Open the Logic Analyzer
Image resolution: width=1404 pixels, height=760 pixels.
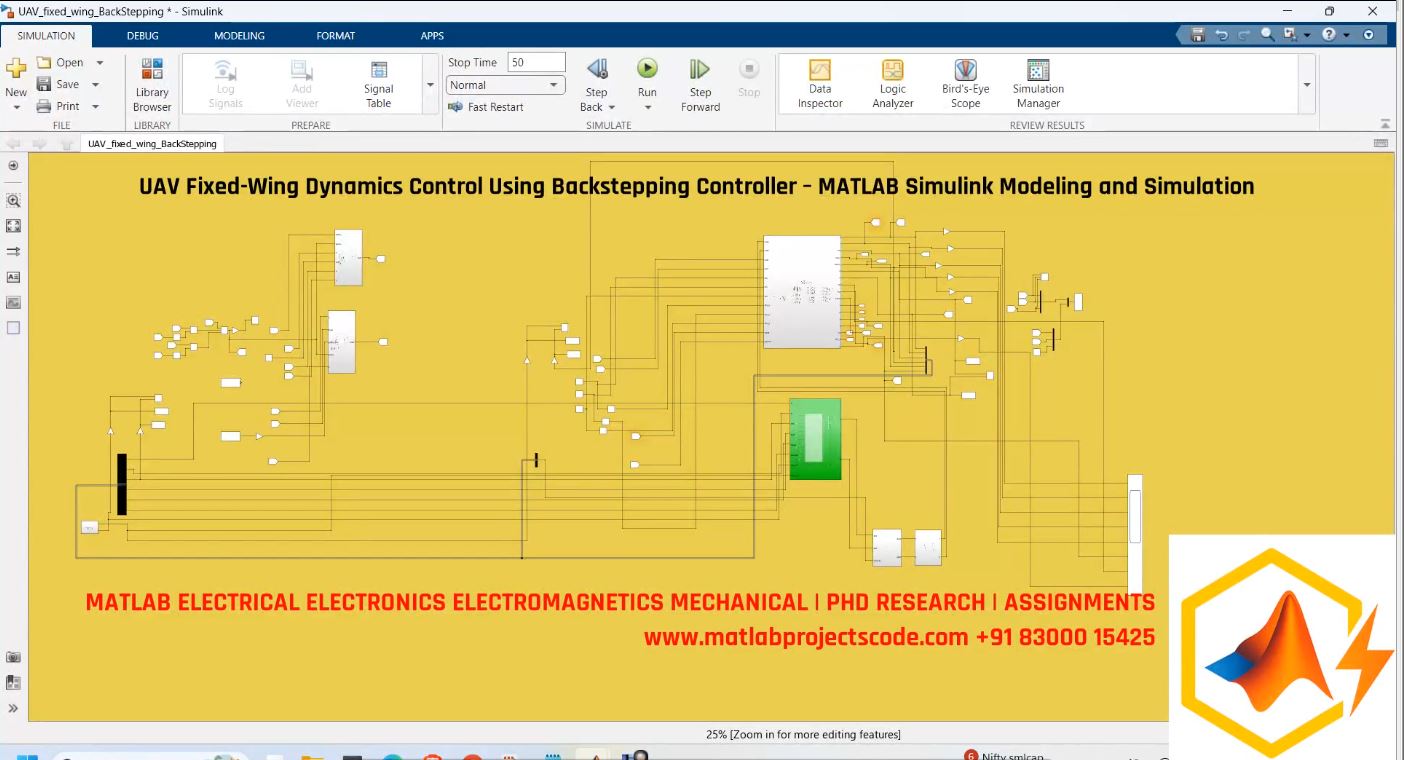point(891,83)
